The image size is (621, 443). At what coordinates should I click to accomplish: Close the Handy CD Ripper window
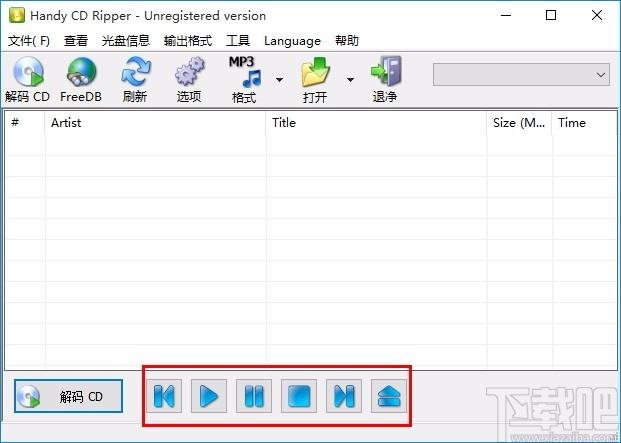tap(597, 15)
